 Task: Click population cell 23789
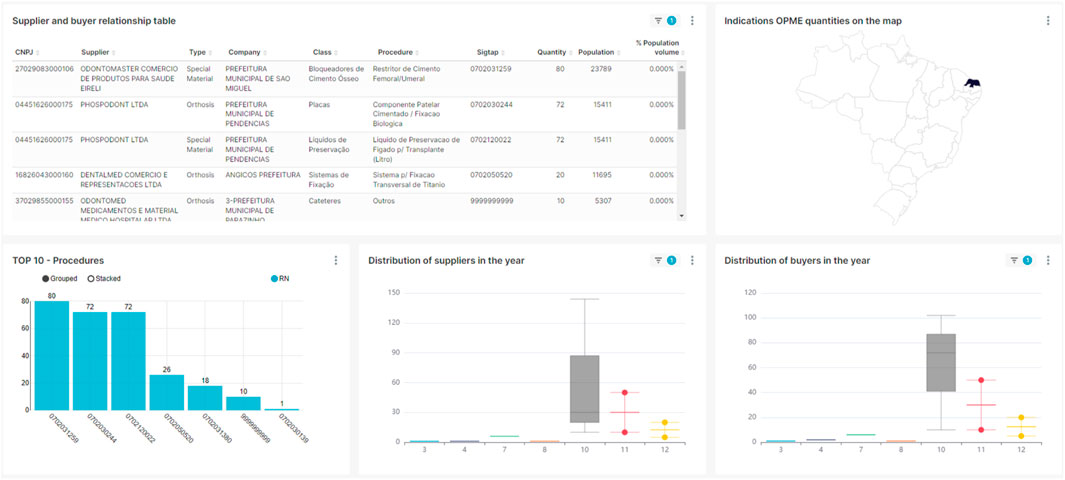pos(601,69)
